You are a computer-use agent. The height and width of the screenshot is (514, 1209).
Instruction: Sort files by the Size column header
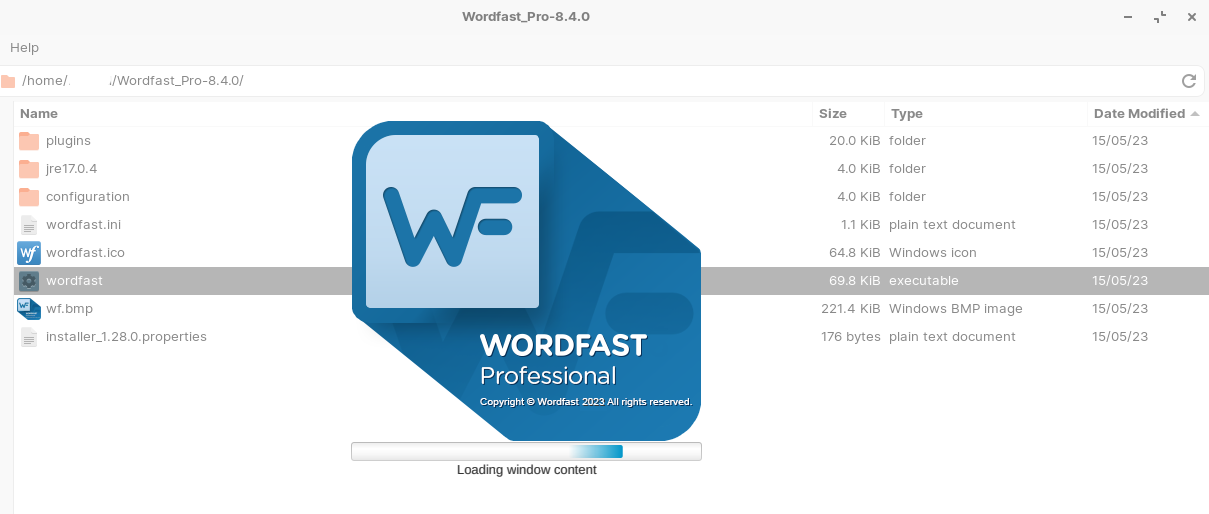tap(832, 114)
